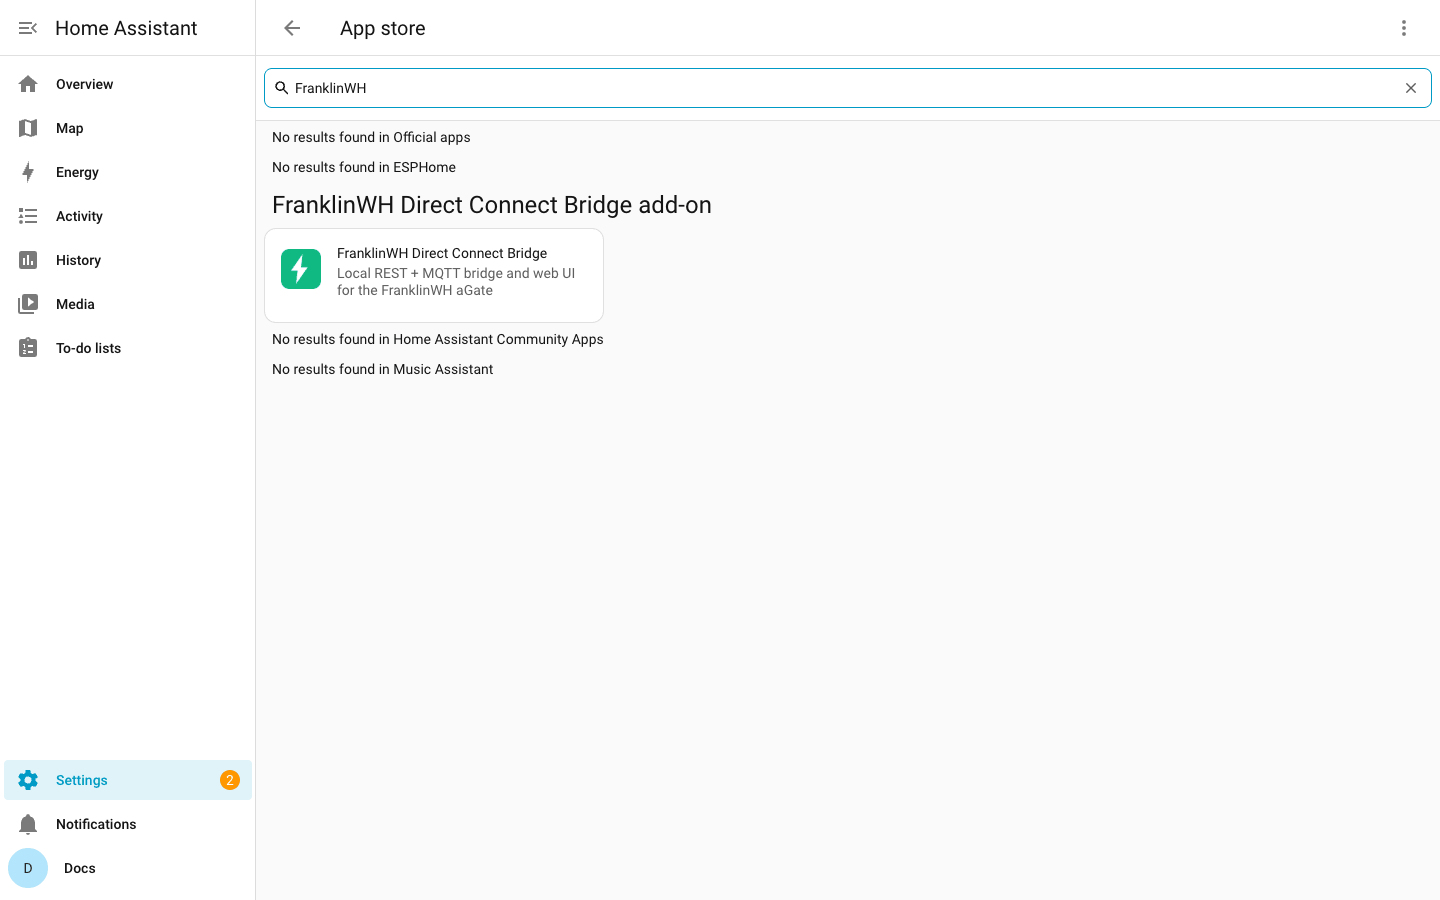Focus the App store search field
The height and width of the screenshot is (900, 1440).
[x=848, y=88]
